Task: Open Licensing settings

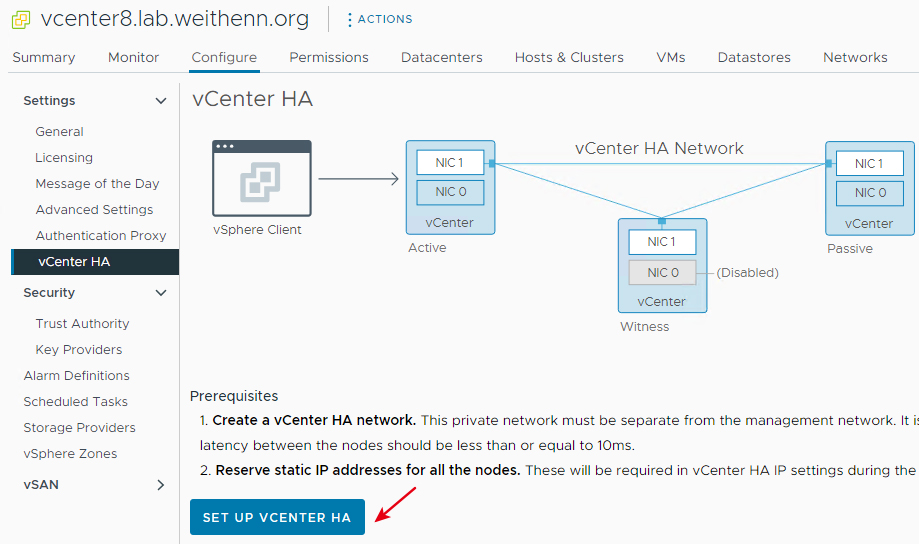Action: pos(64,158)
